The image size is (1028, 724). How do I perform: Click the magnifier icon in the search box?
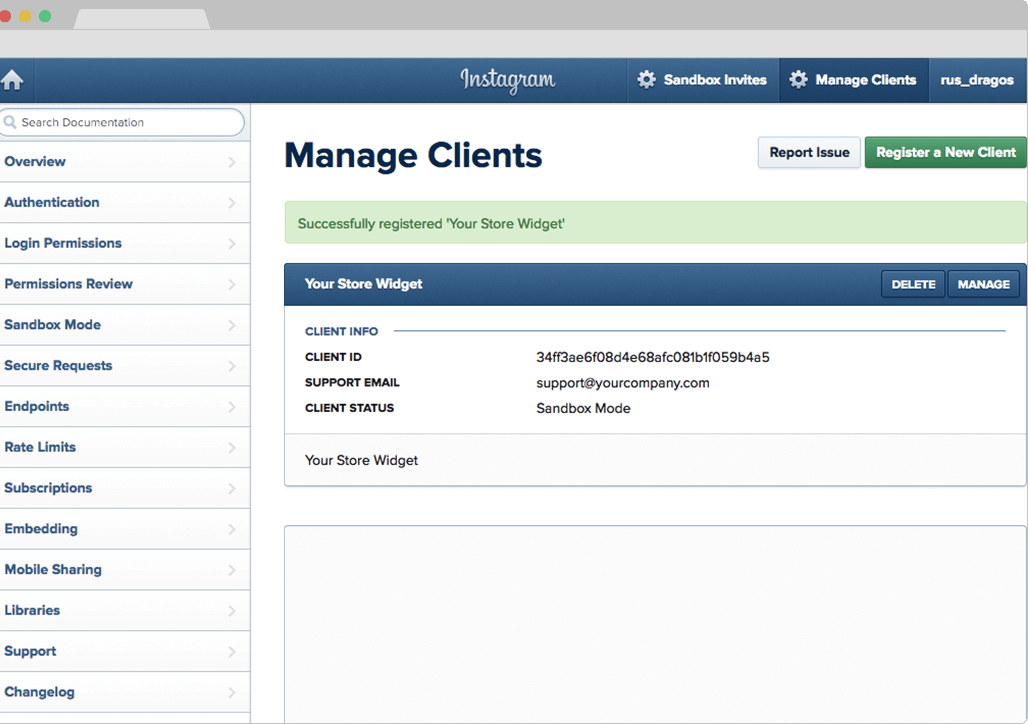11,123
